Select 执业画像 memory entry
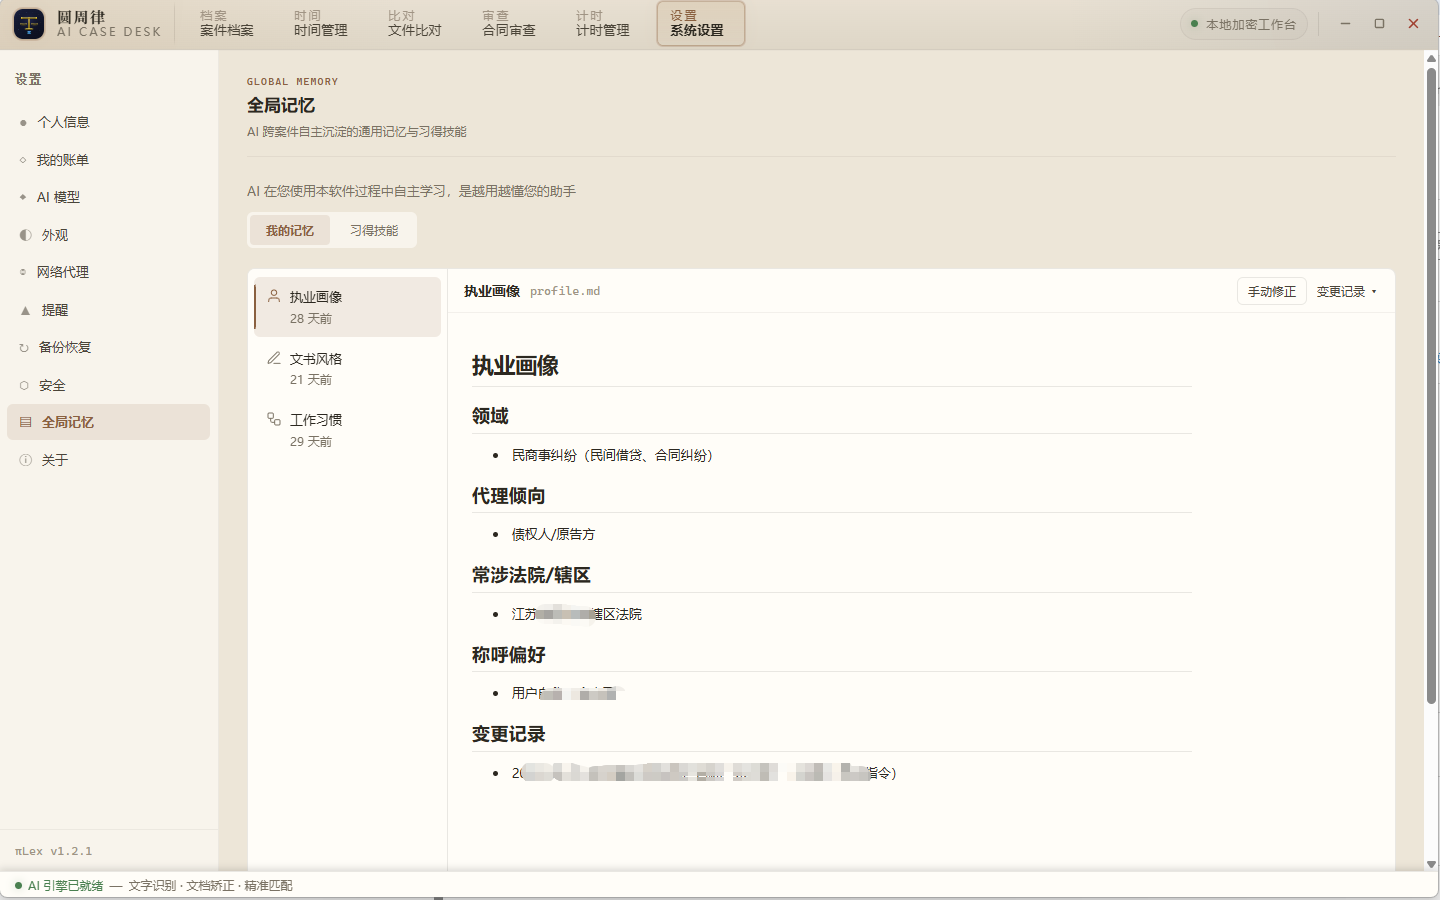 347,307
